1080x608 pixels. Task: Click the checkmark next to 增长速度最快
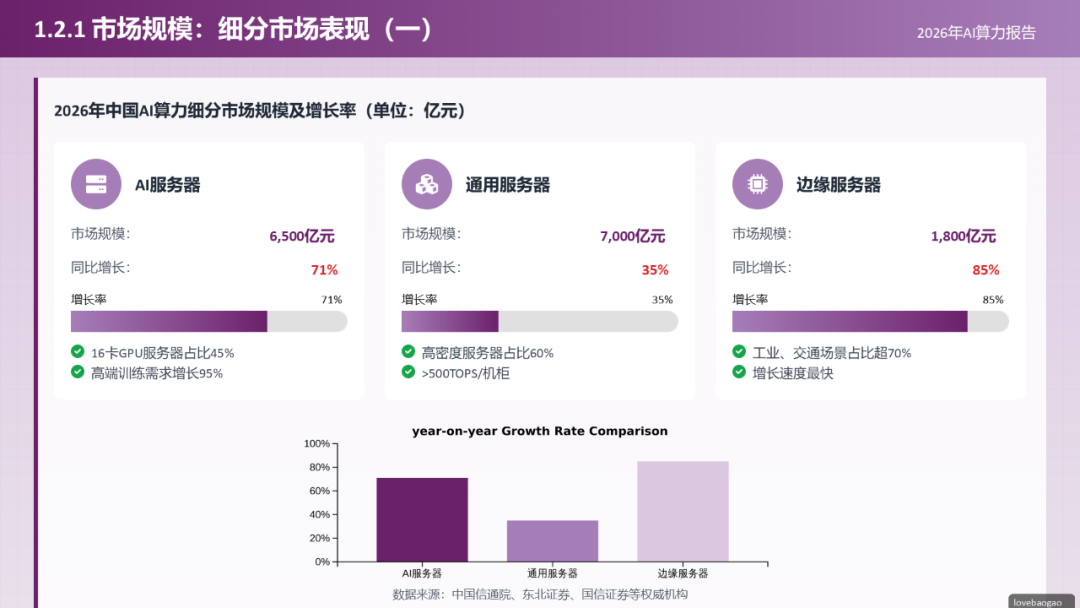tap(738, 372)
